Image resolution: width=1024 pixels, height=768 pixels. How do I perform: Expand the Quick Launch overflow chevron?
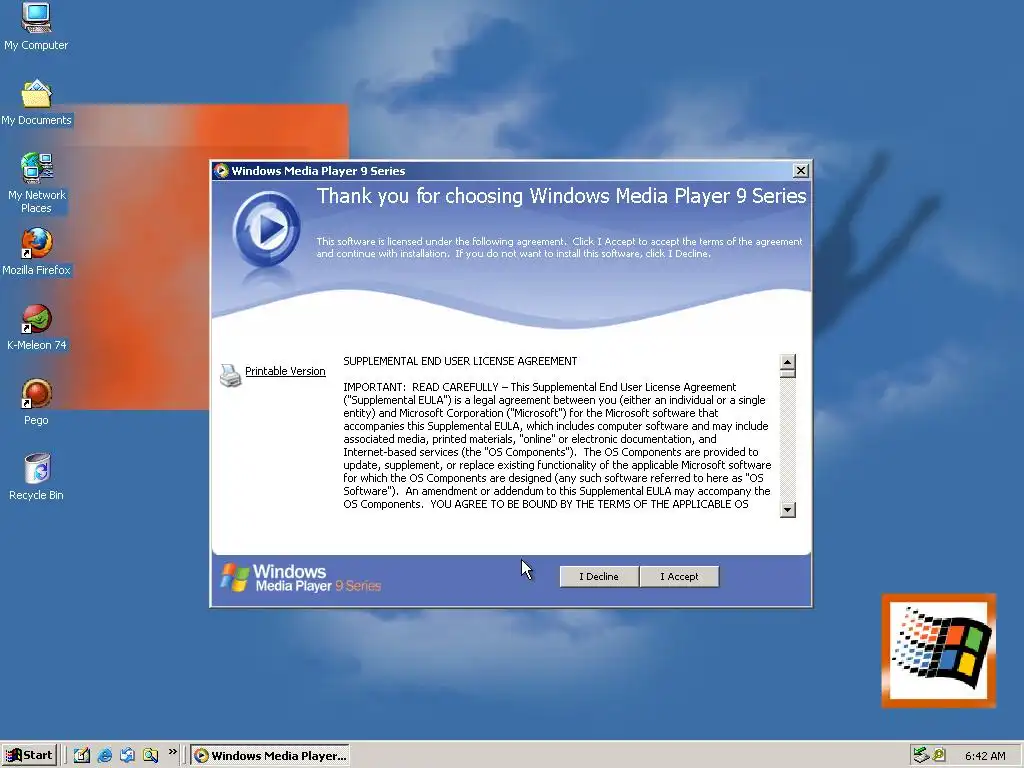pos(172,752)
